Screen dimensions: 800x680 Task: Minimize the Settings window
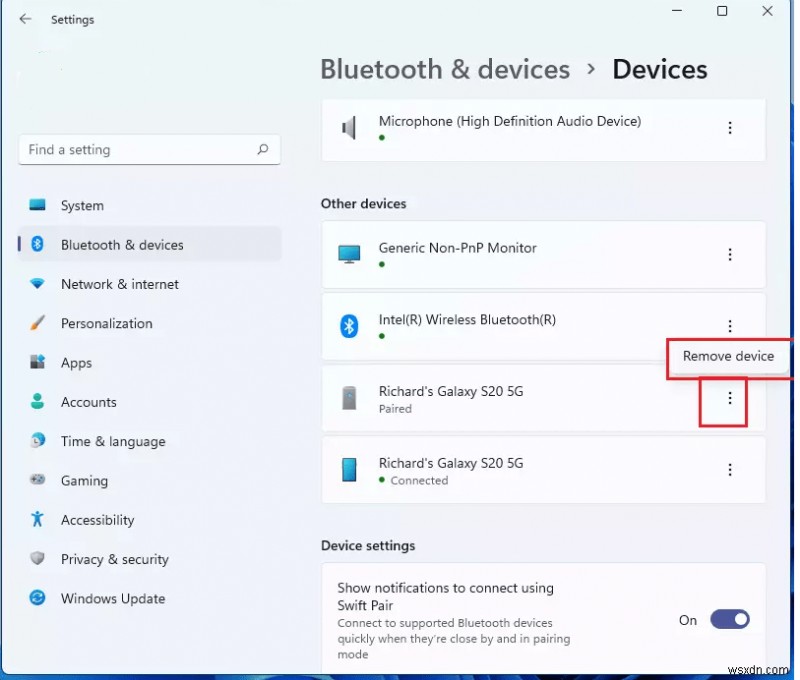point(677,11)
